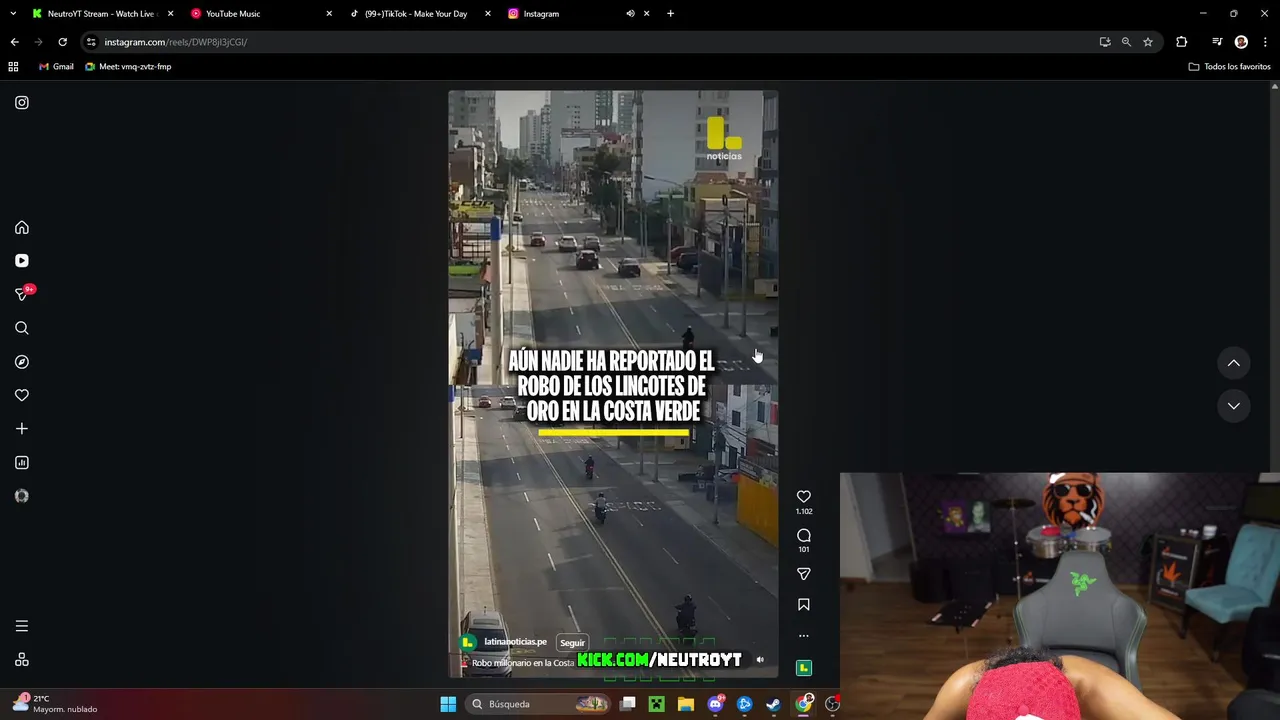Image resolution: width=1280 pixels, height=720 pixels.
Task: Reload the Instagram page
Action: [62, 42]
